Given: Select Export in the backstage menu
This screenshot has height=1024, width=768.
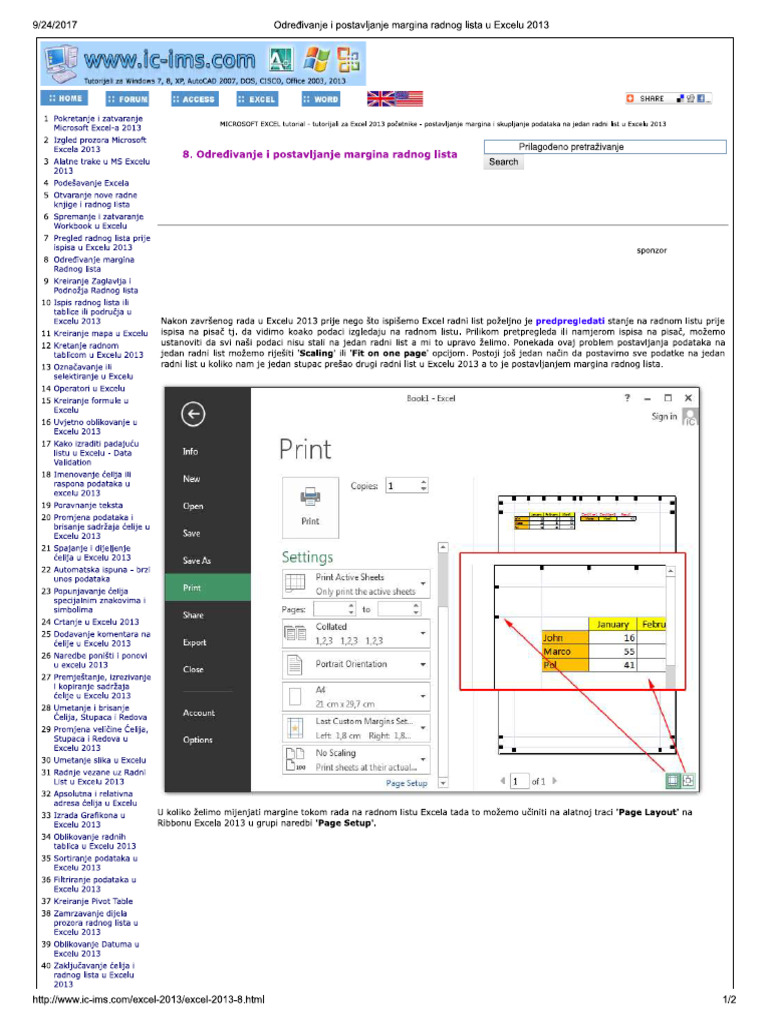Looking at the screenshot, I should [195, 643].
